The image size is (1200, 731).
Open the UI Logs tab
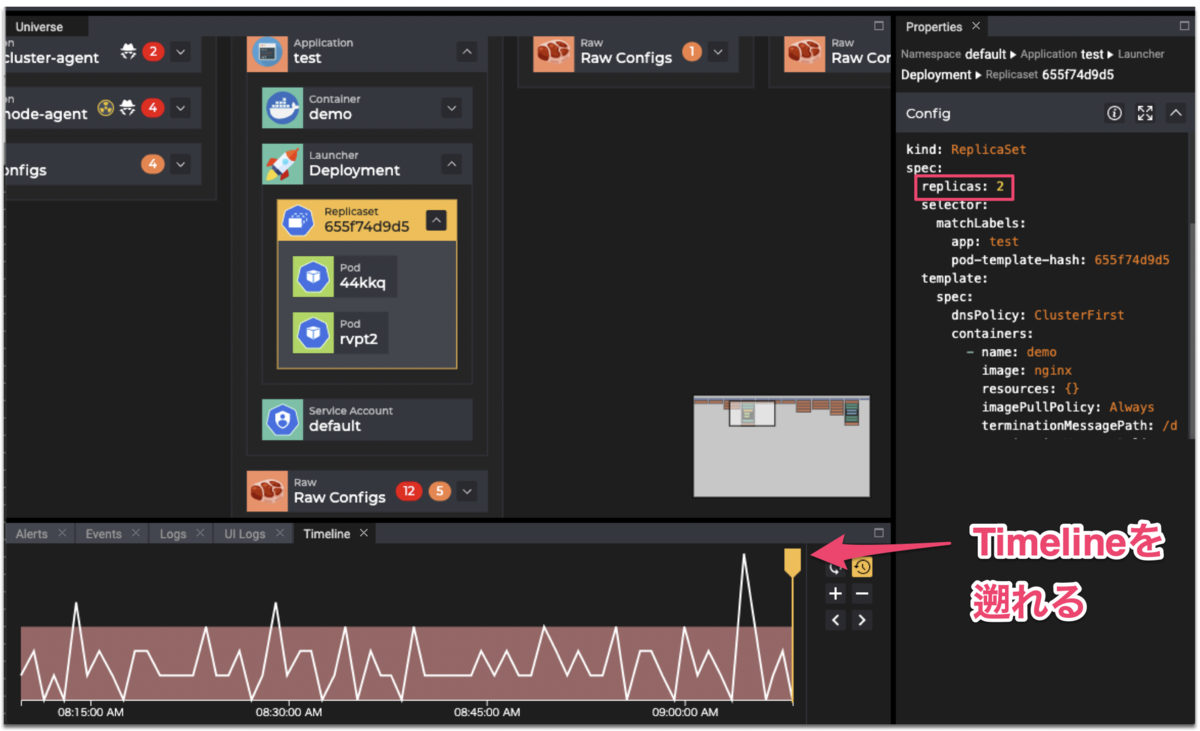(245, 534)
